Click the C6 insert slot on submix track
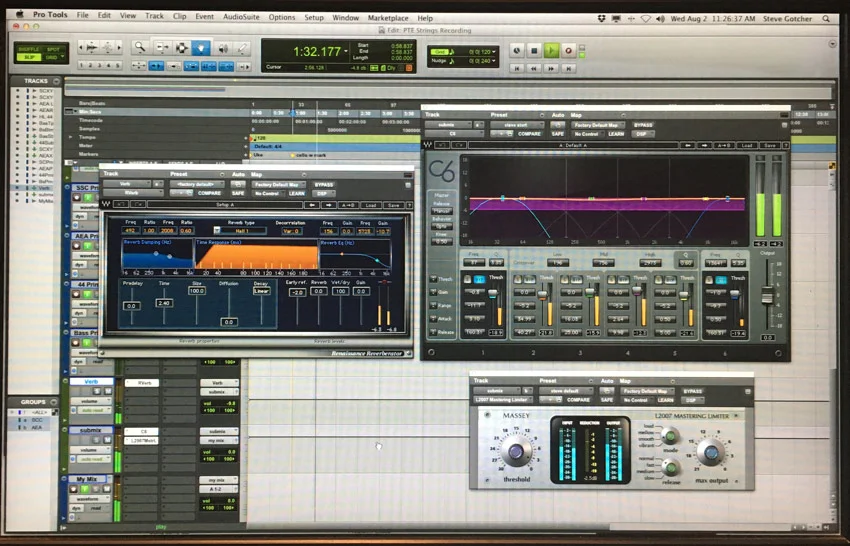 141,432
